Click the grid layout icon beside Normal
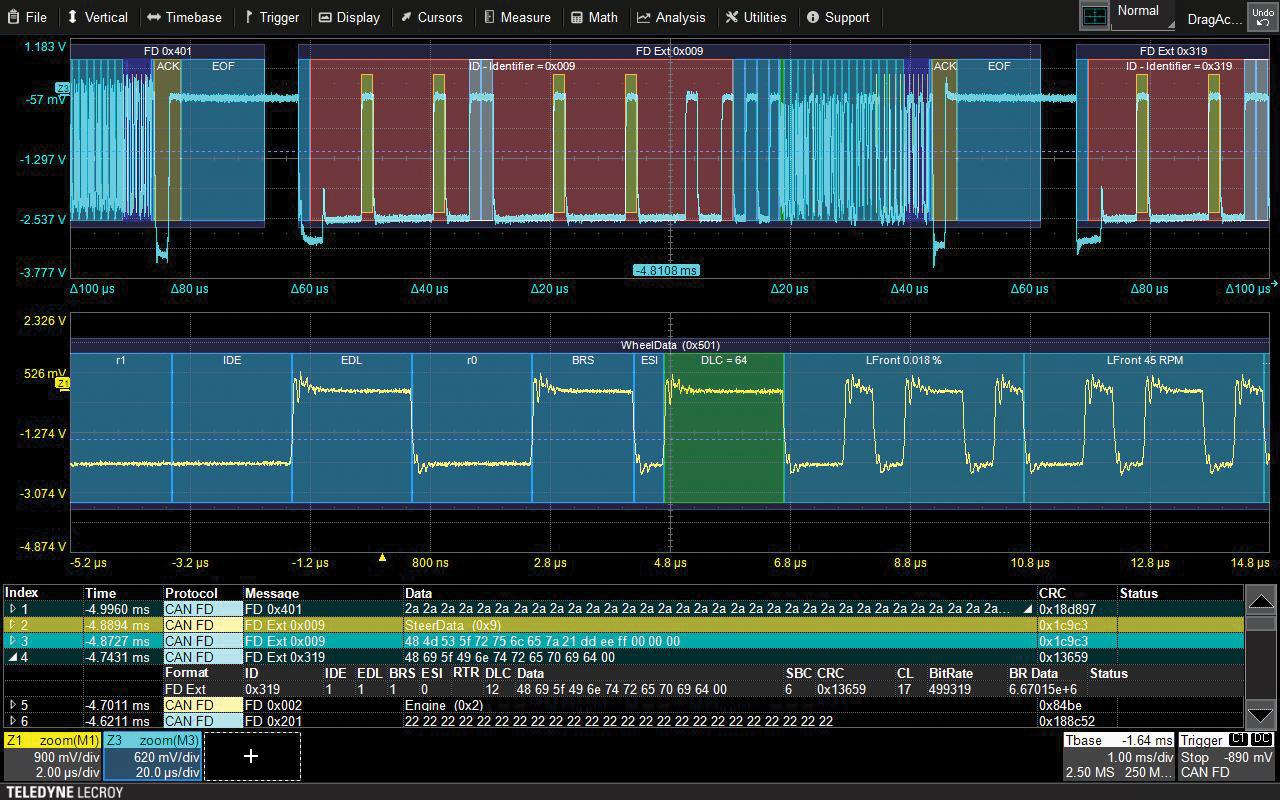The width and height of the screenshot is (1280, 800). point(1095,16)
